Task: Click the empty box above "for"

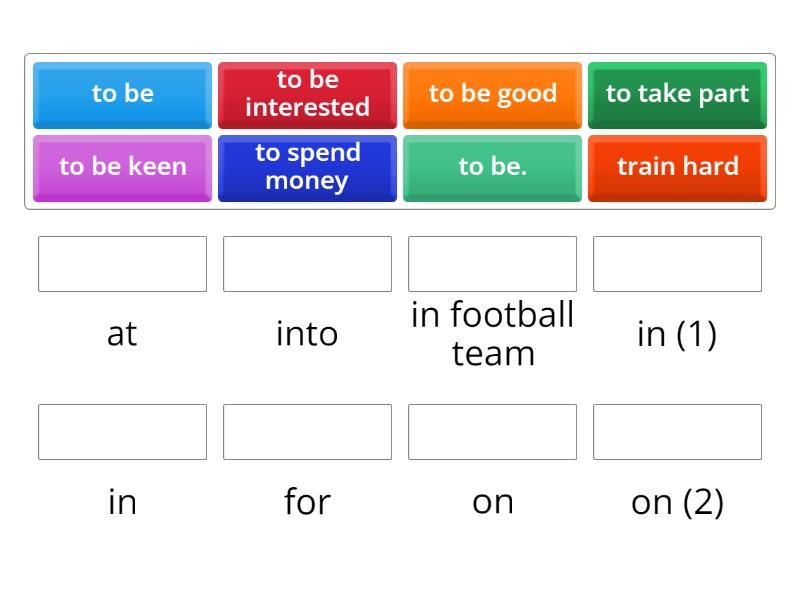Action: pos(307,432)
